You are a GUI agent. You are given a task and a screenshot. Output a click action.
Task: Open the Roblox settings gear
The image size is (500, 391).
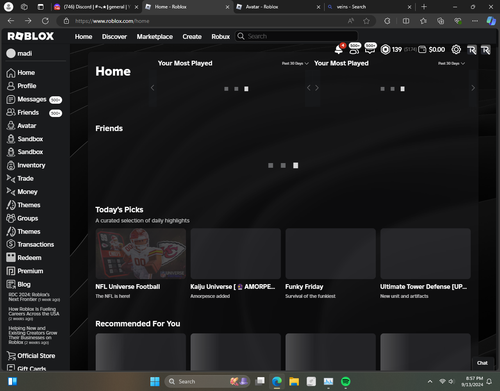(456, 50)
